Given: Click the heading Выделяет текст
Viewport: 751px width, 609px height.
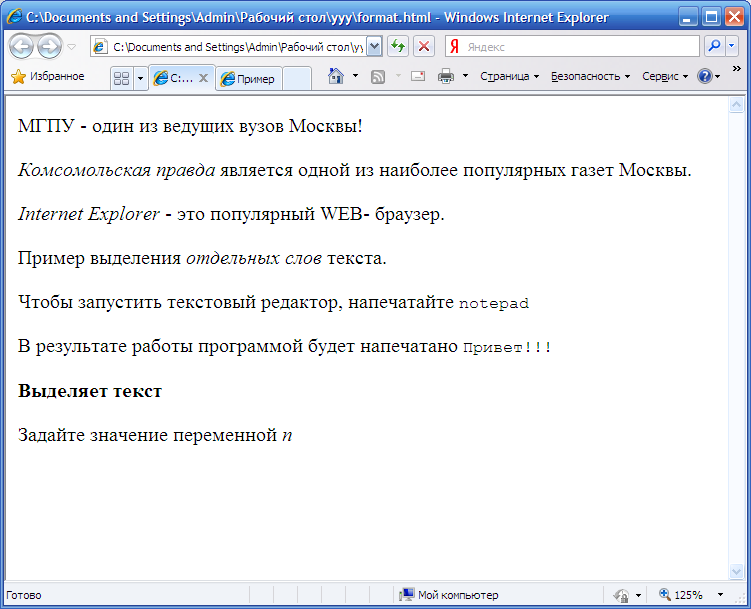Looking at the screenshot, I should (90, 391).
